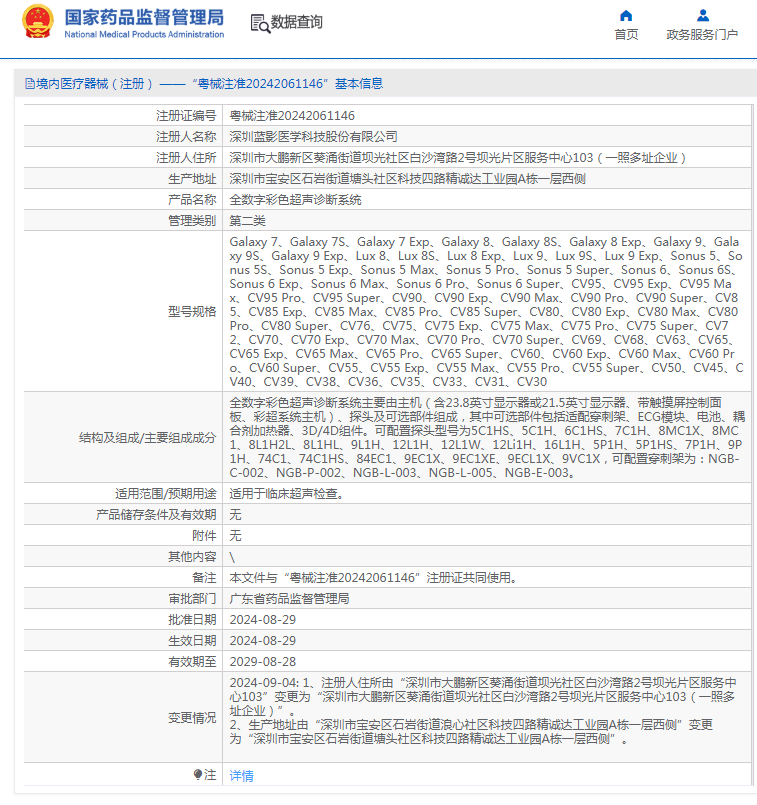The image size is (757, 805).
Task: Click the 附件 row label
Action: coord(204,535)
